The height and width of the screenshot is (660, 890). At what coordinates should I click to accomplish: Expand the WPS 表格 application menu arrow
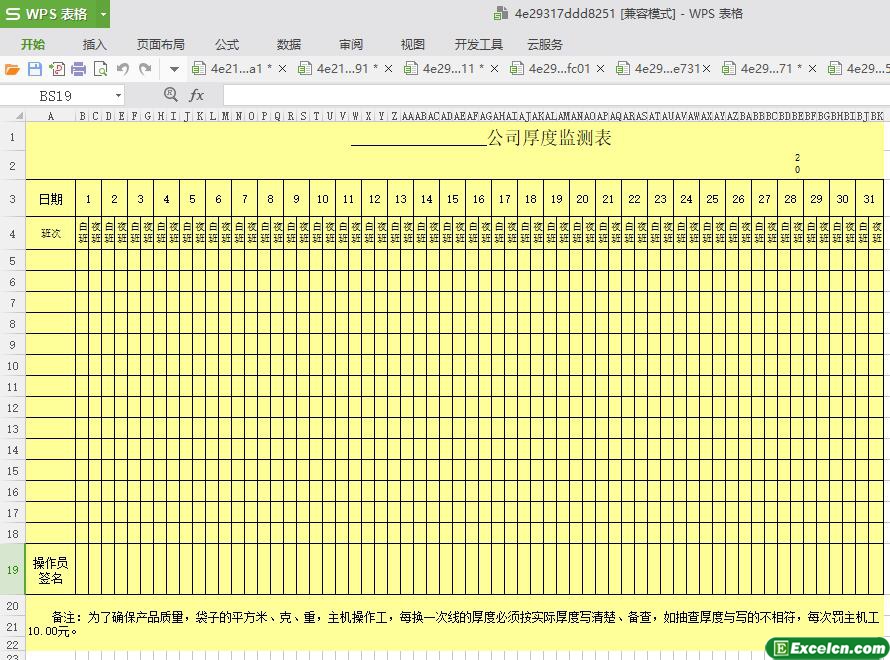point(103,14)
